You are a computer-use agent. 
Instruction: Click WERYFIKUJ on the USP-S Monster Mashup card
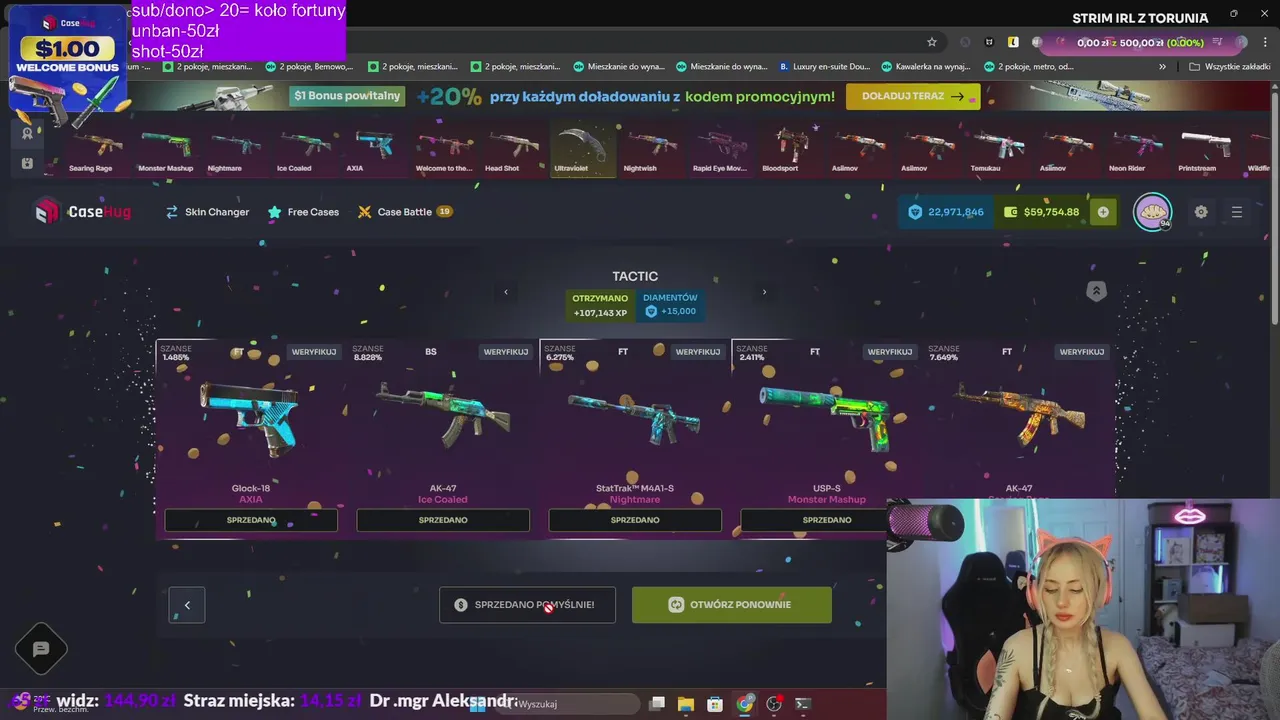coord(890,352)
